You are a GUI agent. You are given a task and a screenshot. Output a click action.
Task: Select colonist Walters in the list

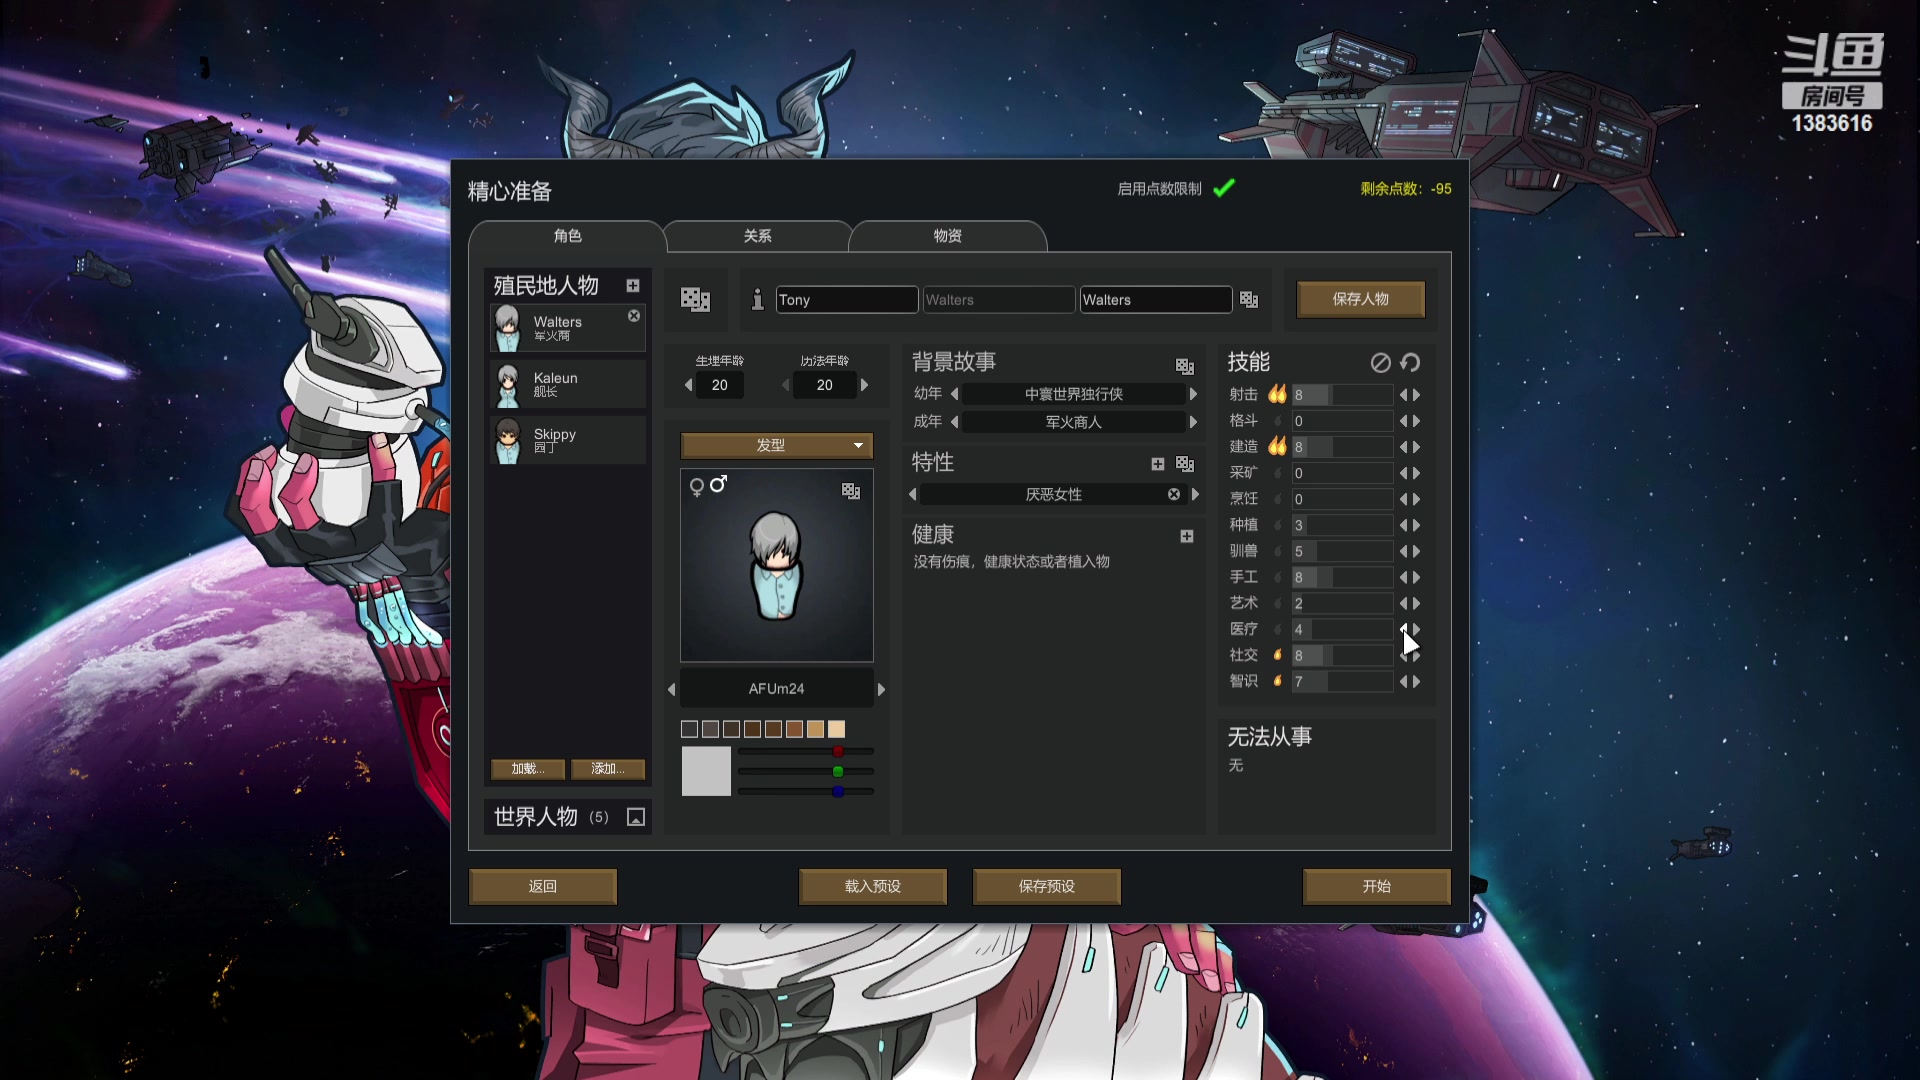(x=567, y=328)
